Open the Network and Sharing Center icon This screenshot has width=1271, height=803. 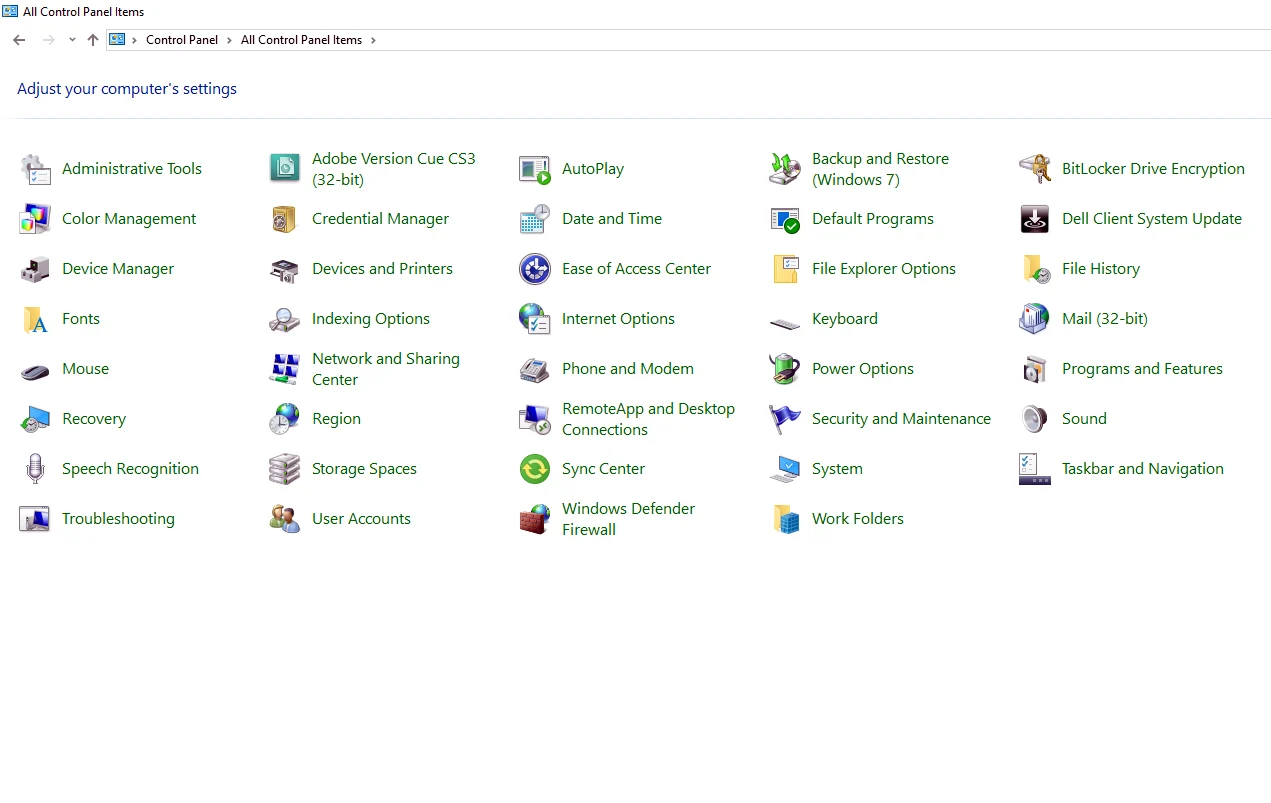click(x=285, y=369)
